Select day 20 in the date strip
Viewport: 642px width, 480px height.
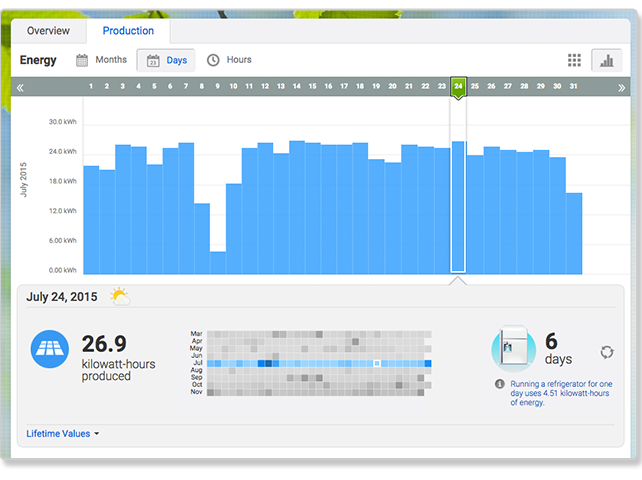pos(392,86)
